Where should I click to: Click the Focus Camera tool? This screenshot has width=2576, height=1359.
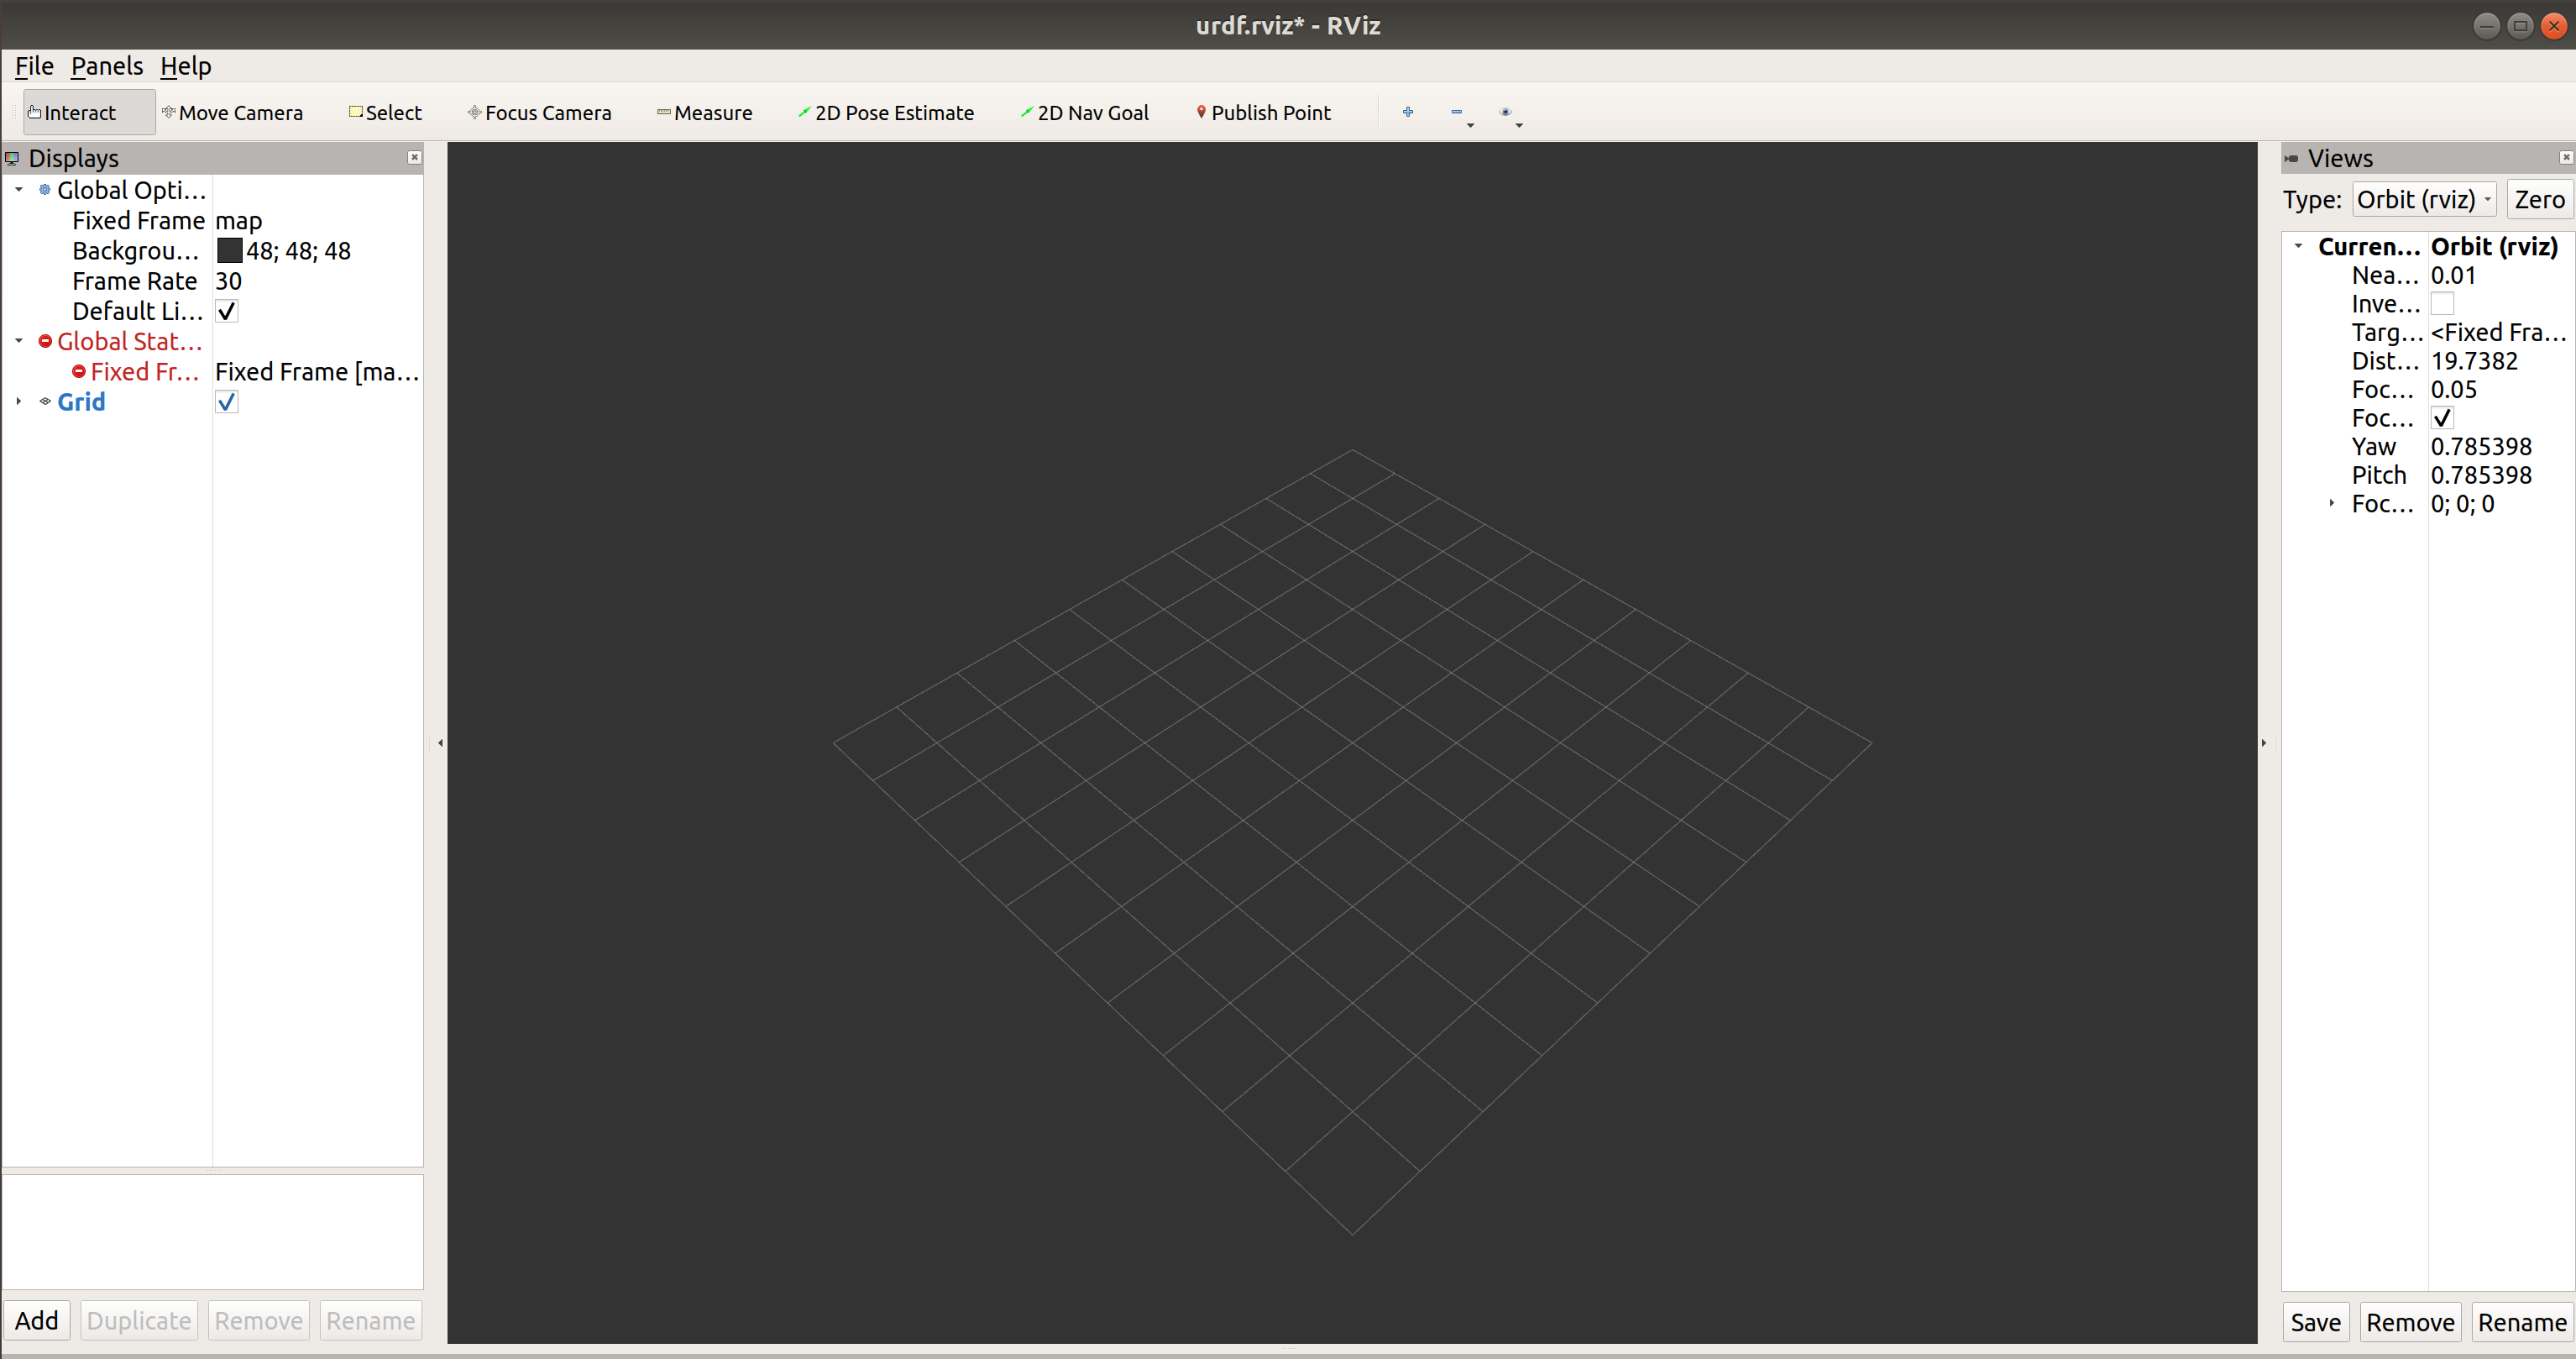[x=541, y=113]
